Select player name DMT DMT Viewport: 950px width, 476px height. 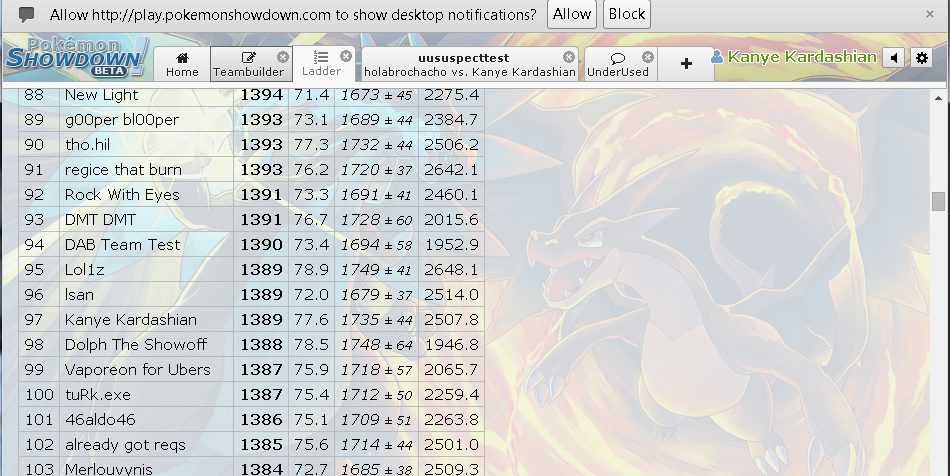click(100, 219)
